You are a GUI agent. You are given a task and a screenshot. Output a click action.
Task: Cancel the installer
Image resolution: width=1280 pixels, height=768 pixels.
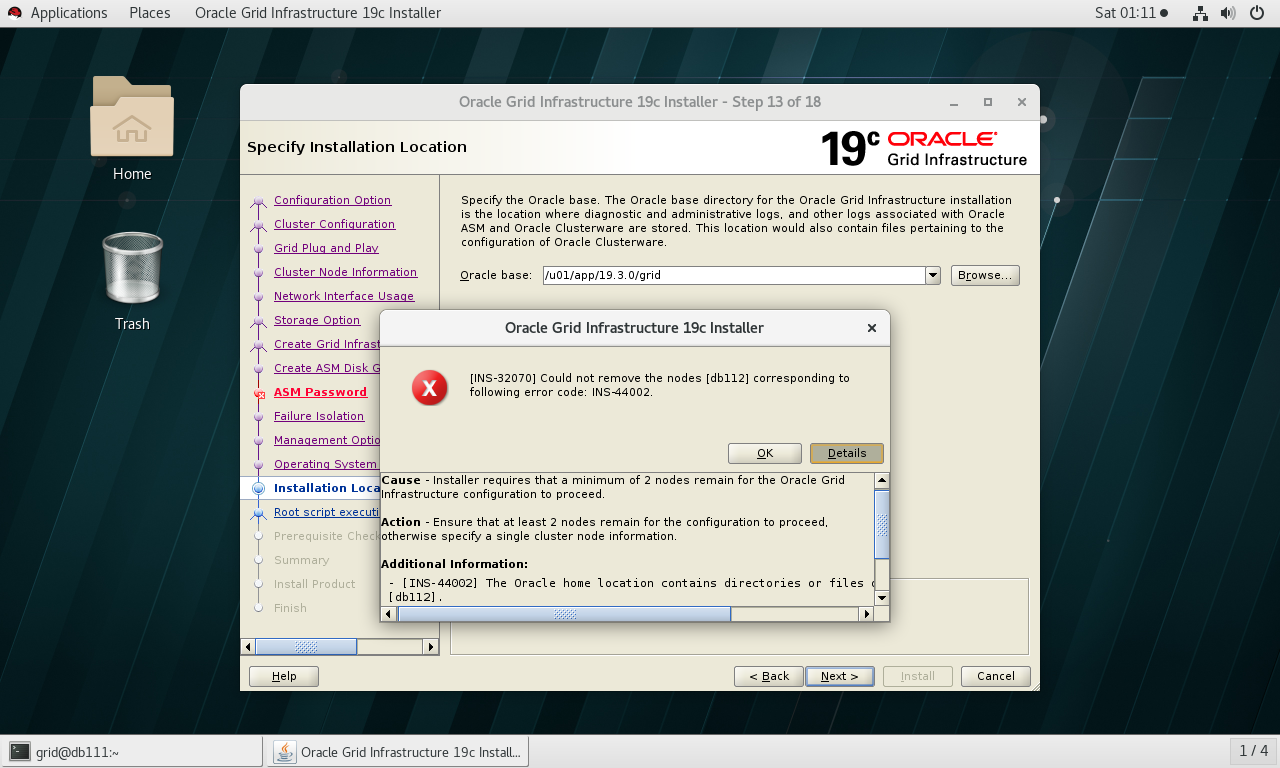point(996,676)
